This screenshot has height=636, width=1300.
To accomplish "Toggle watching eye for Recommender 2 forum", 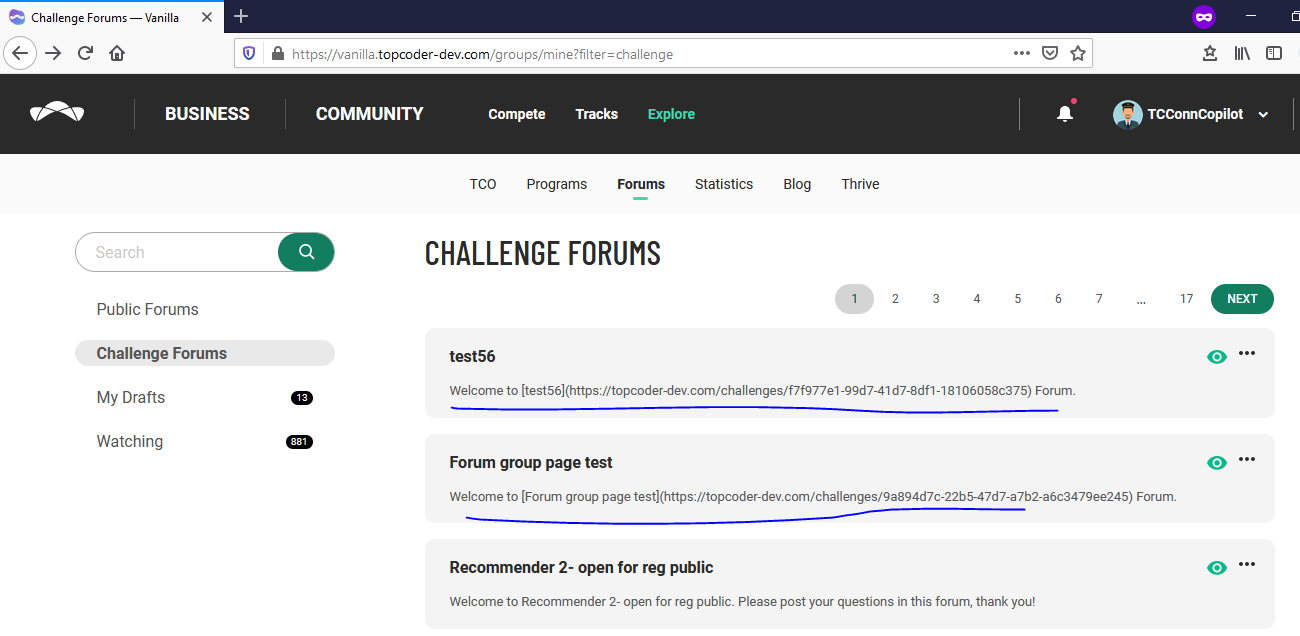I will coord(1217,568).
